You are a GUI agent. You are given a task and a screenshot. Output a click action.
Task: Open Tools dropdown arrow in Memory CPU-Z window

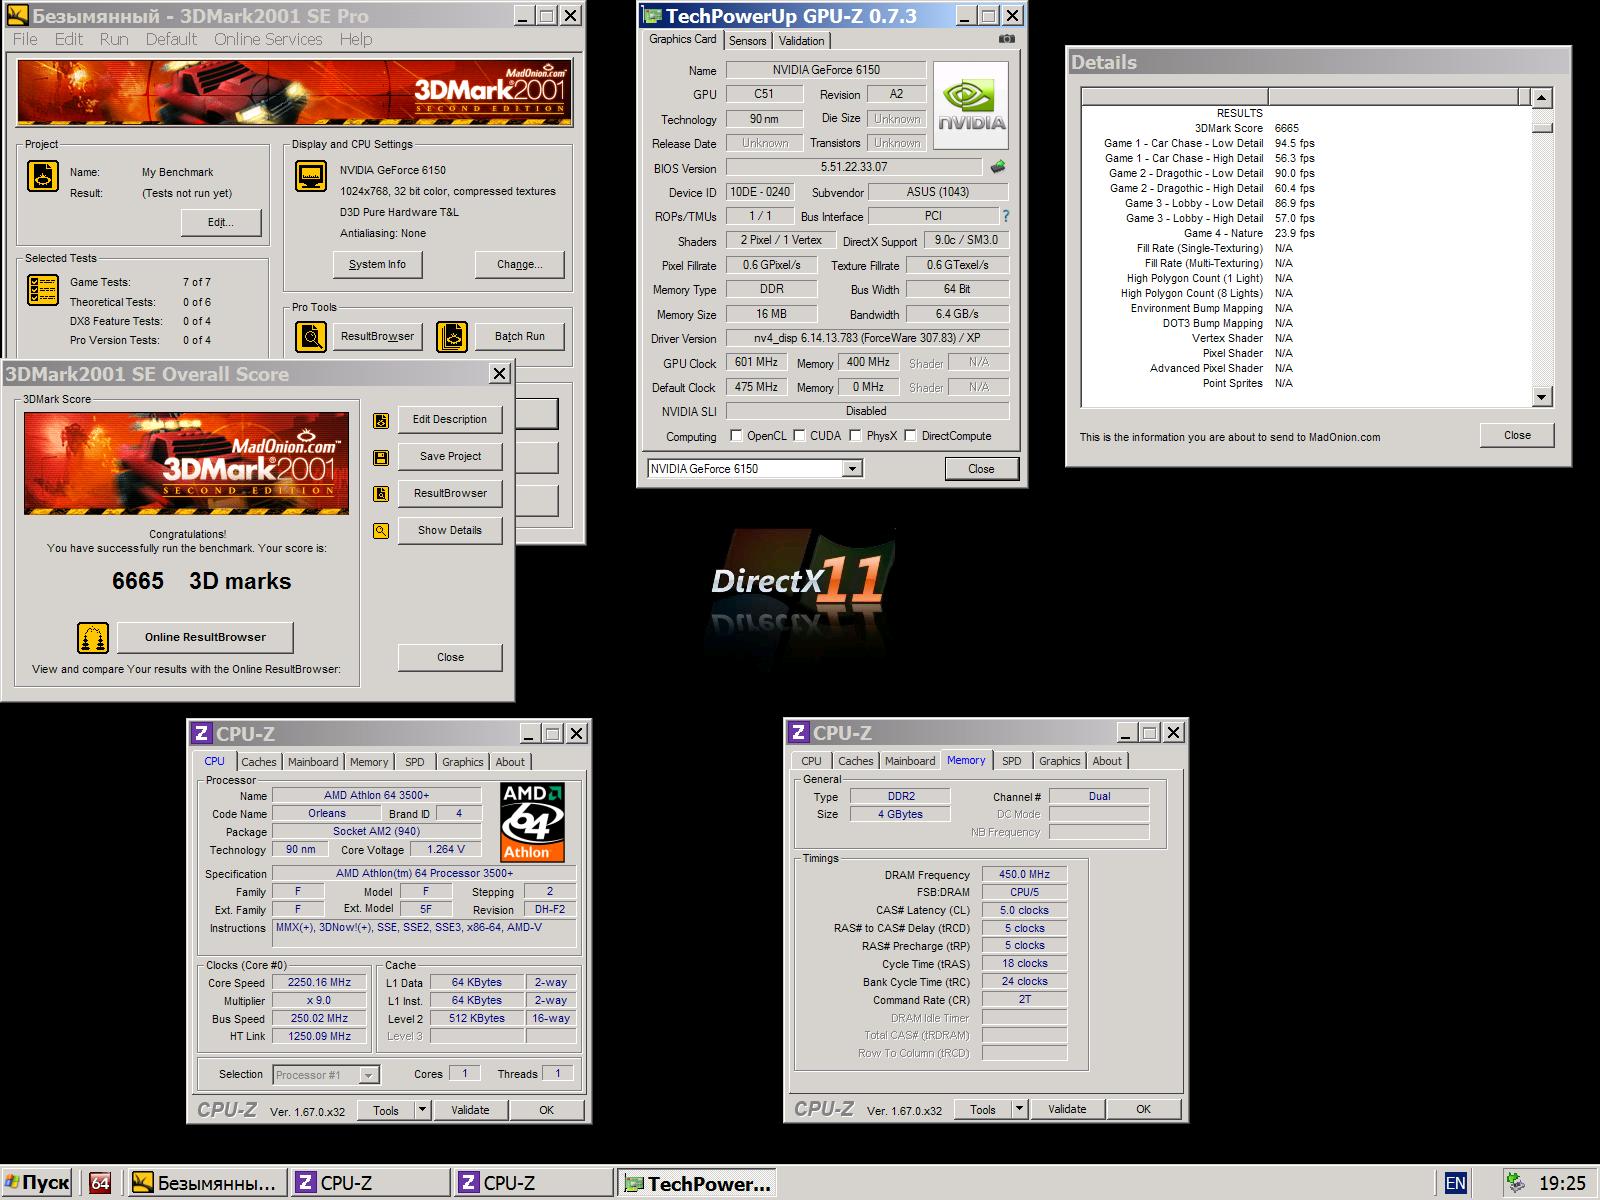pyautogui.click(x=1019, y=1108)
